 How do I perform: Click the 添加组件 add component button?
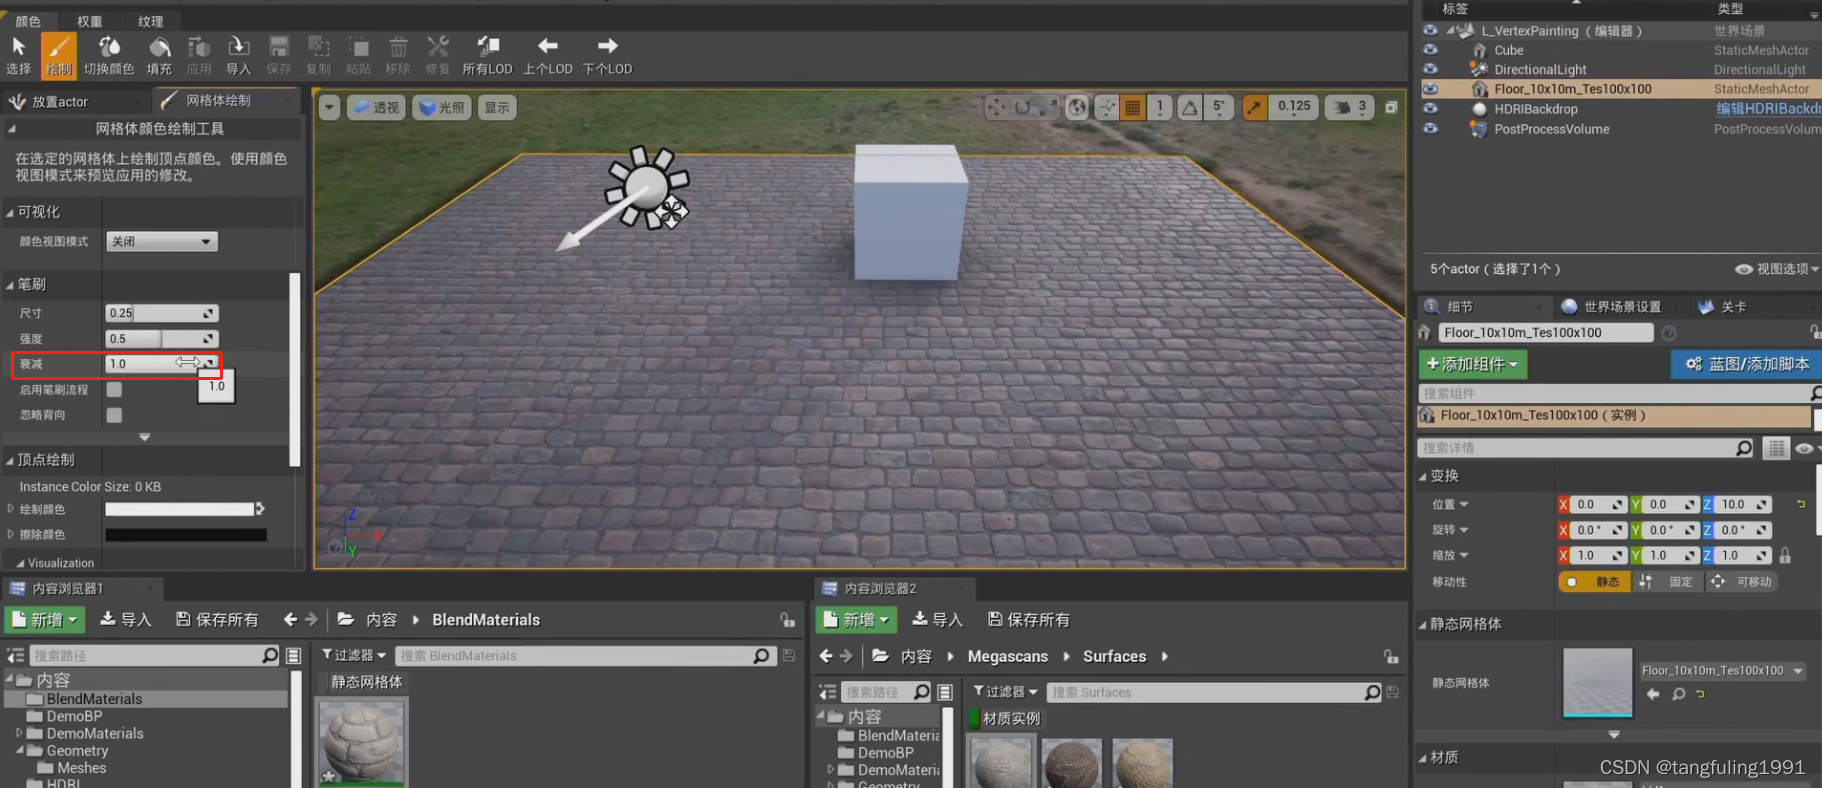(1472, 364)
